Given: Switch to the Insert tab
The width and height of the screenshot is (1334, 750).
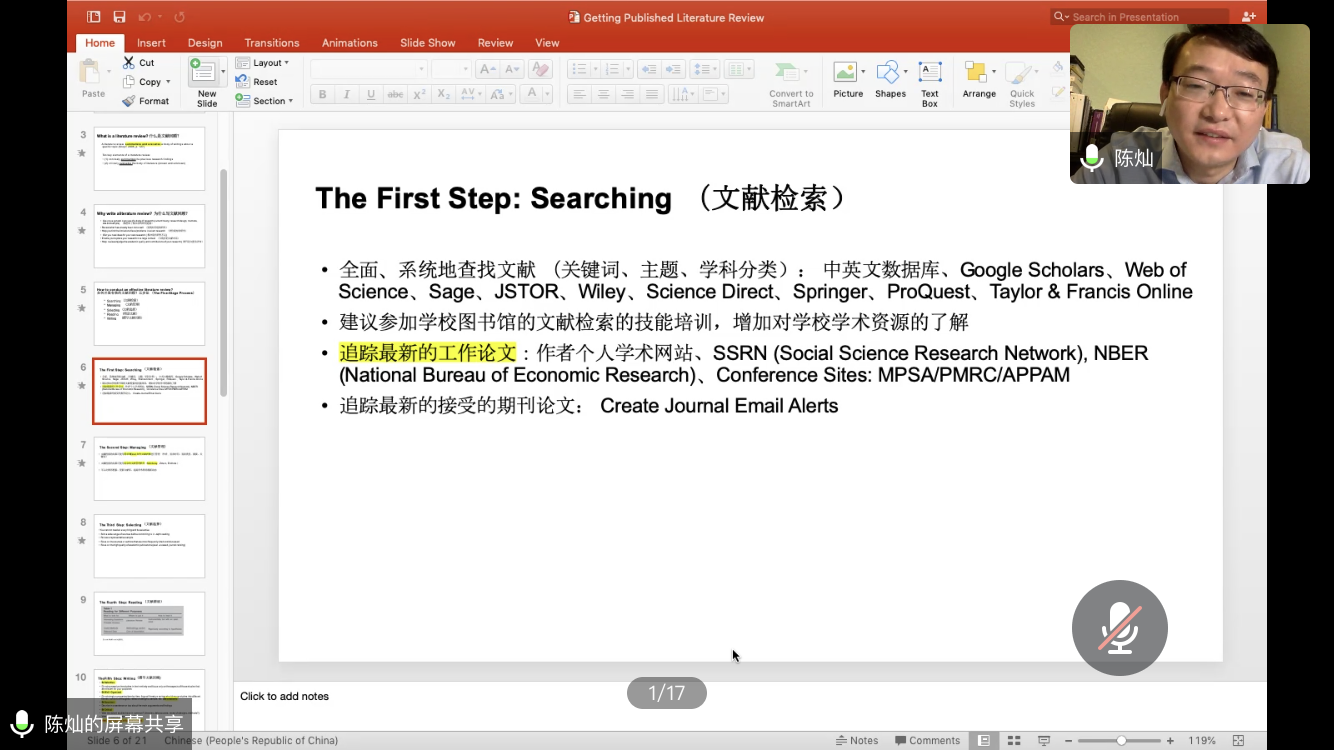Looking at the screenshot, I should [151, 43].
